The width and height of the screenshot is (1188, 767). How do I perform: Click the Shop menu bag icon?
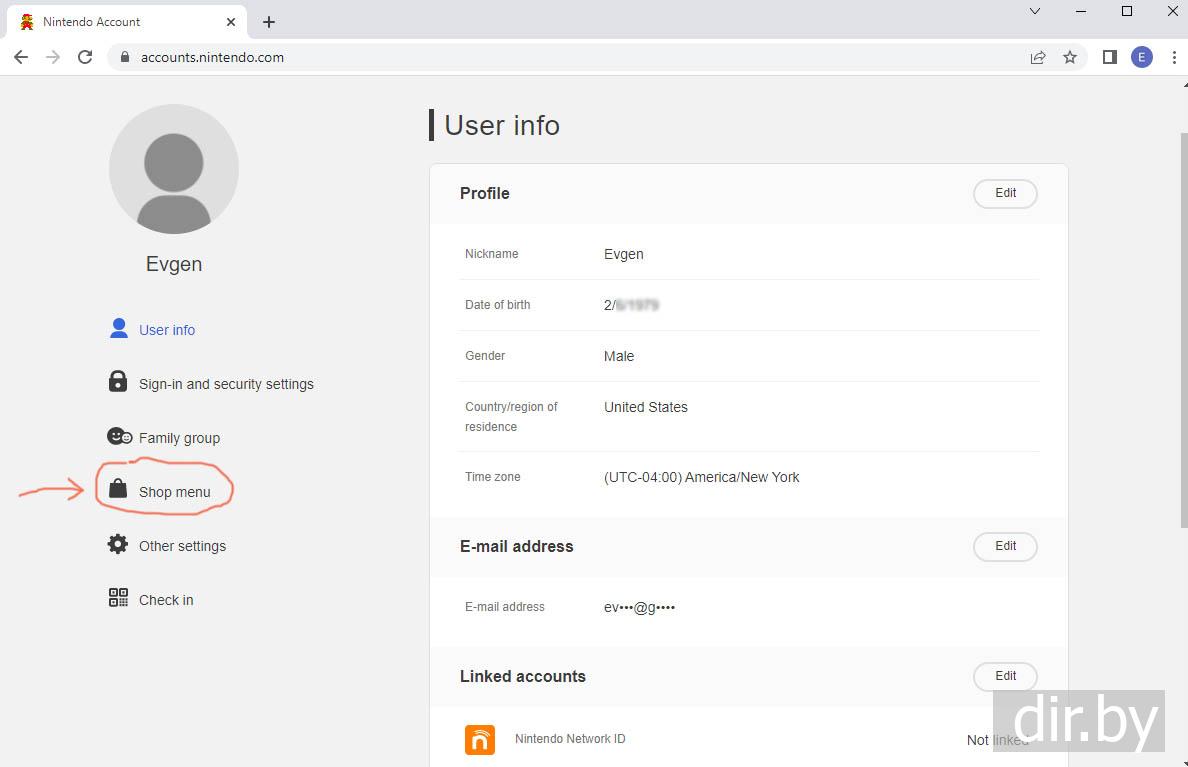[118, 489]
